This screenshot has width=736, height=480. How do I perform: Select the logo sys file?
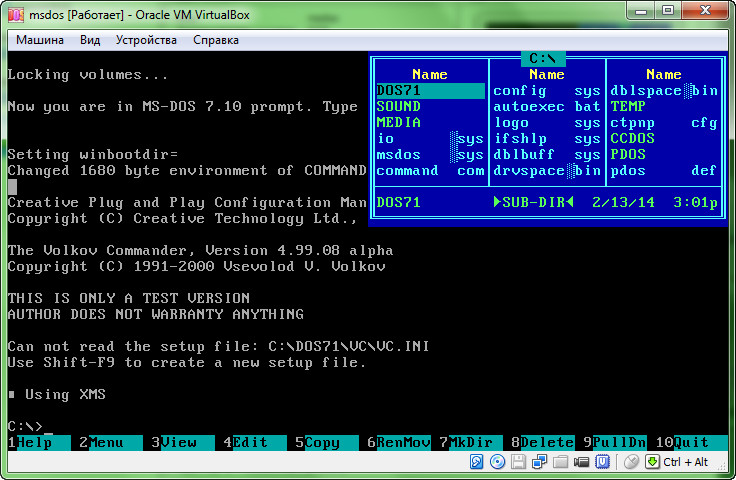547,122
